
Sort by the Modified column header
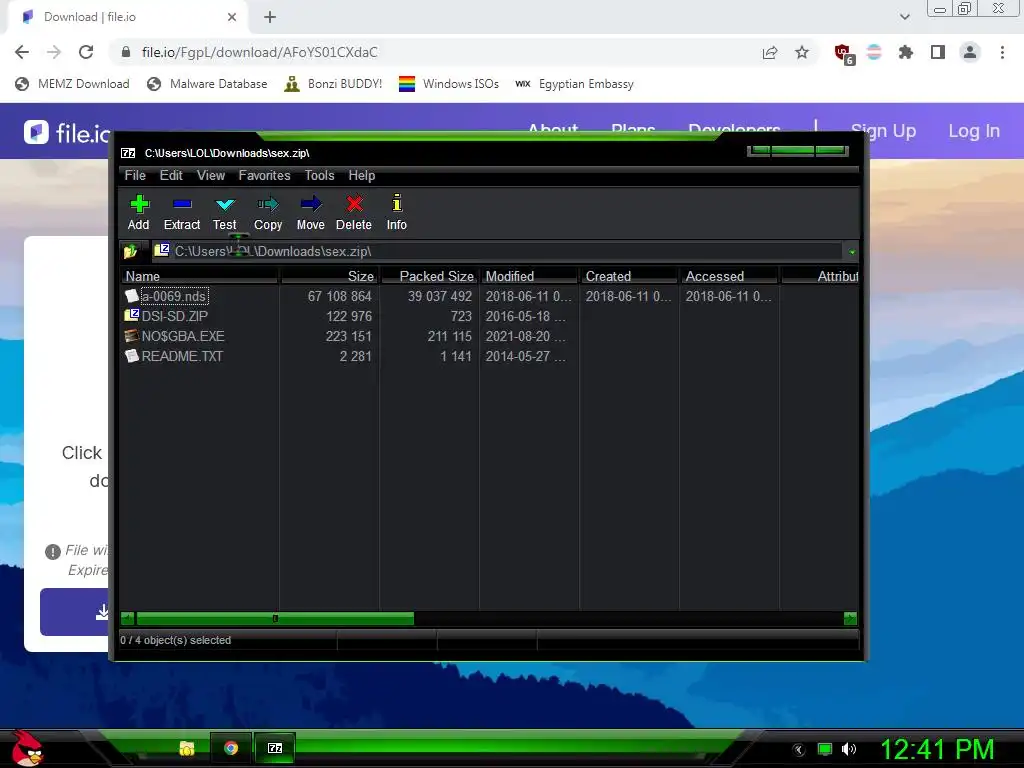pyautogui.click(x=530, y=276)
